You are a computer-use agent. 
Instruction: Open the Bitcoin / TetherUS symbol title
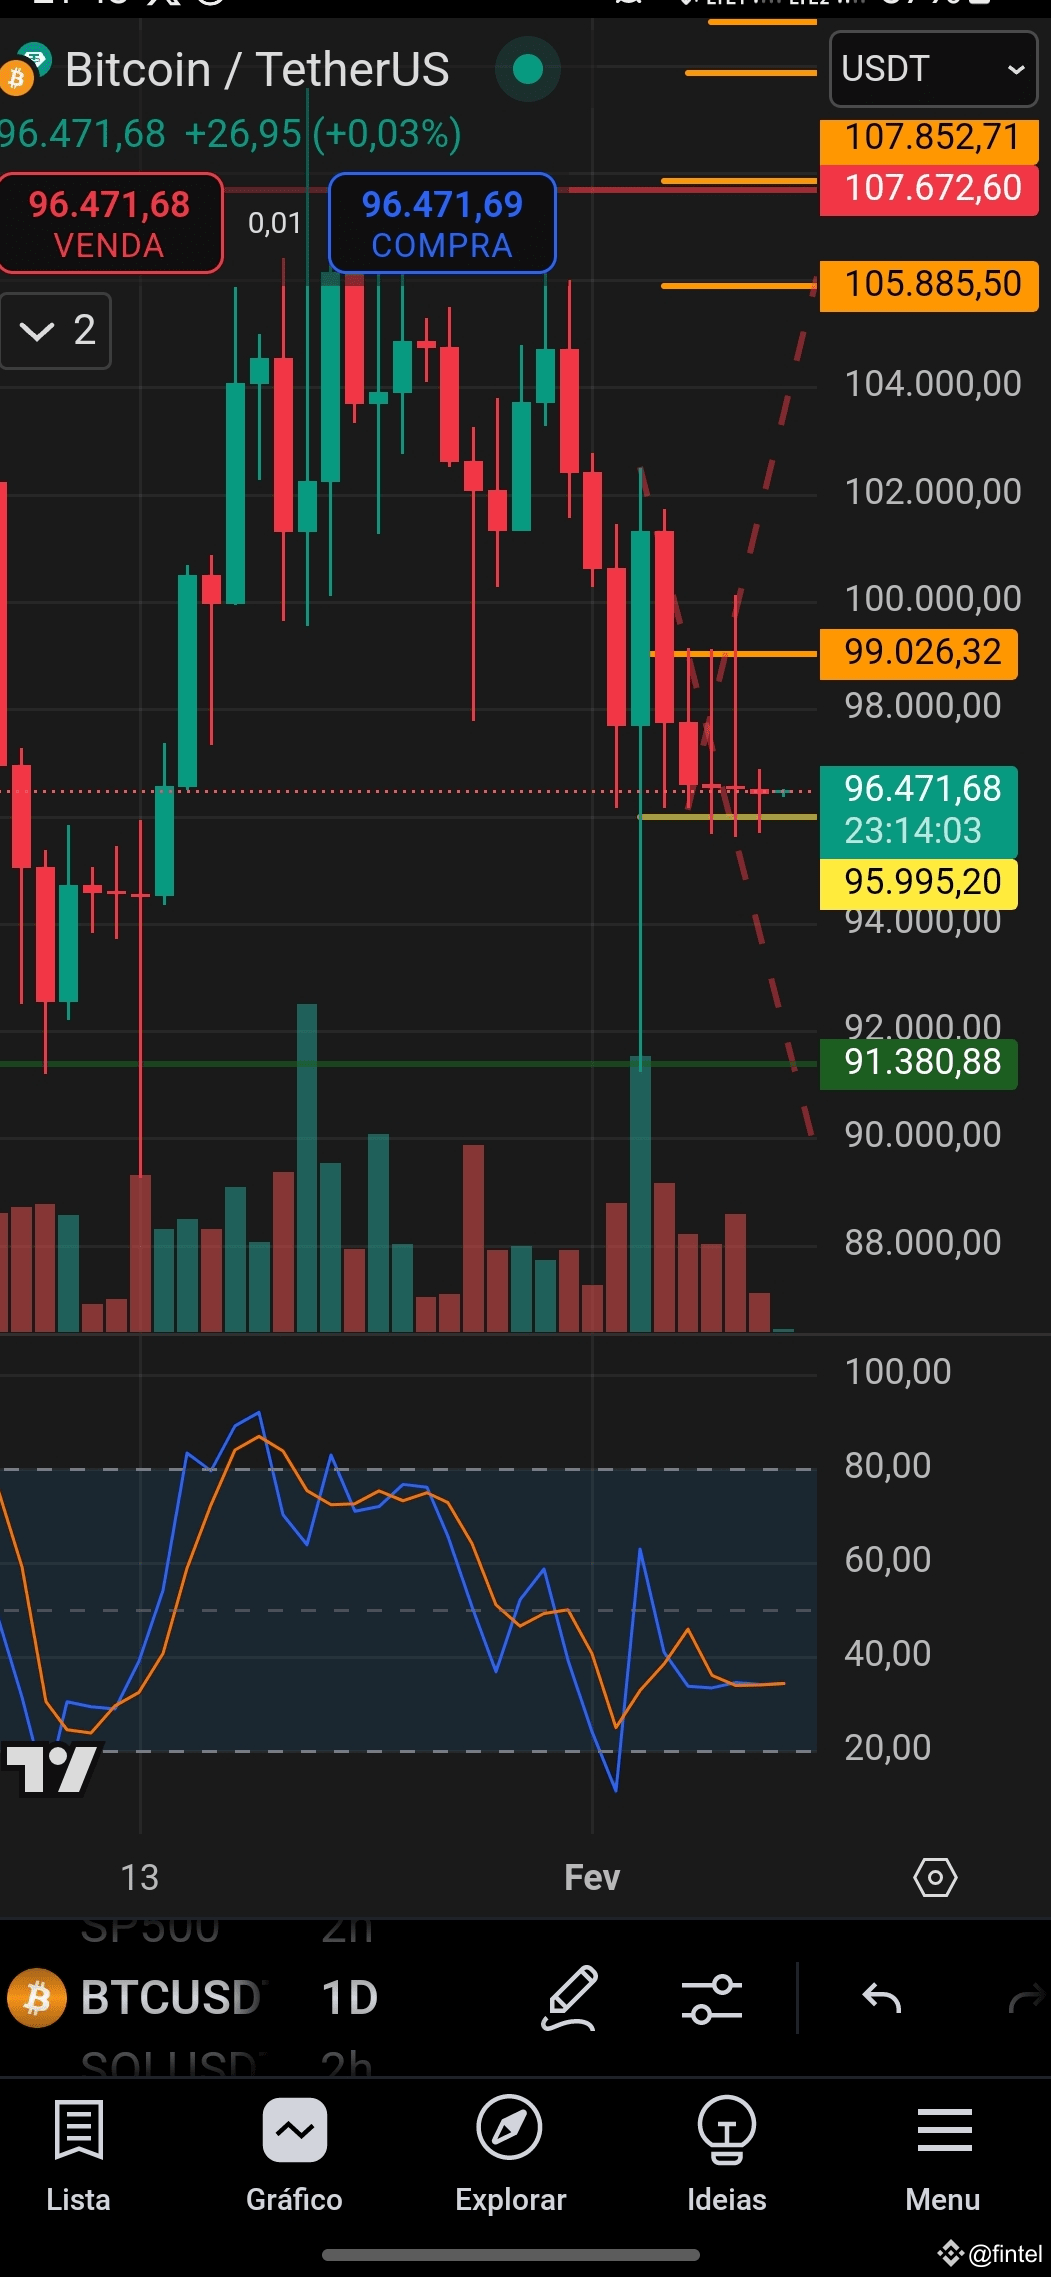(257, 70)
